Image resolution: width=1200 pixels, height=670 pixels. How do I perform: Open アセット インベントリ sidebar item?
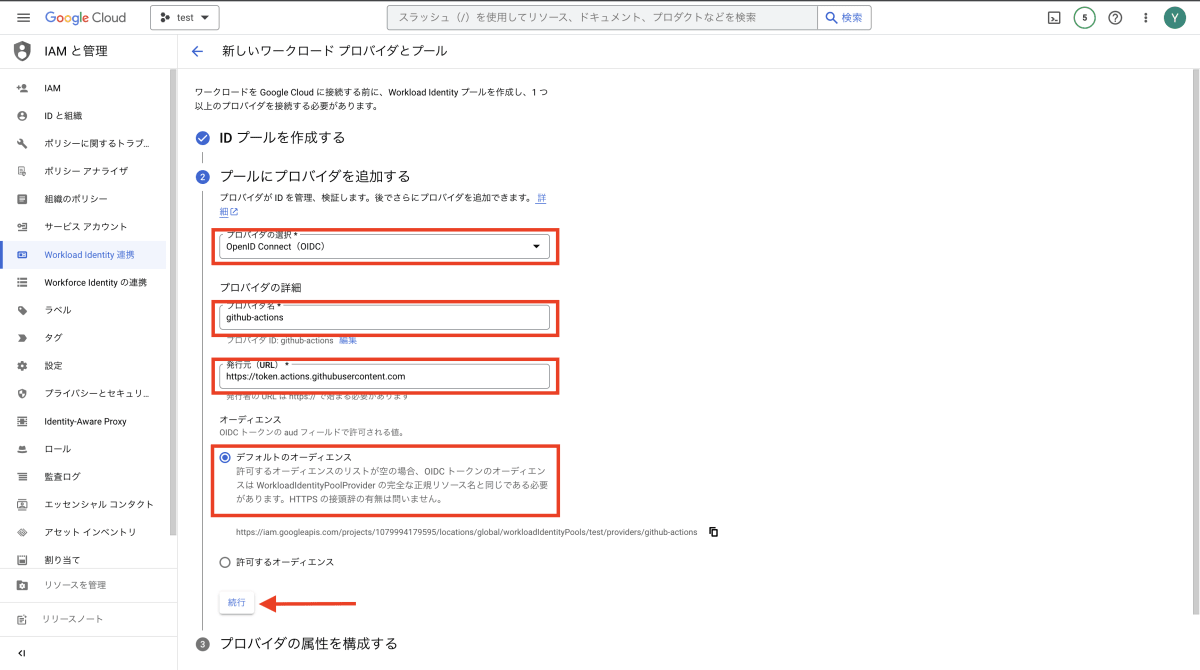[x=83, y=532]
